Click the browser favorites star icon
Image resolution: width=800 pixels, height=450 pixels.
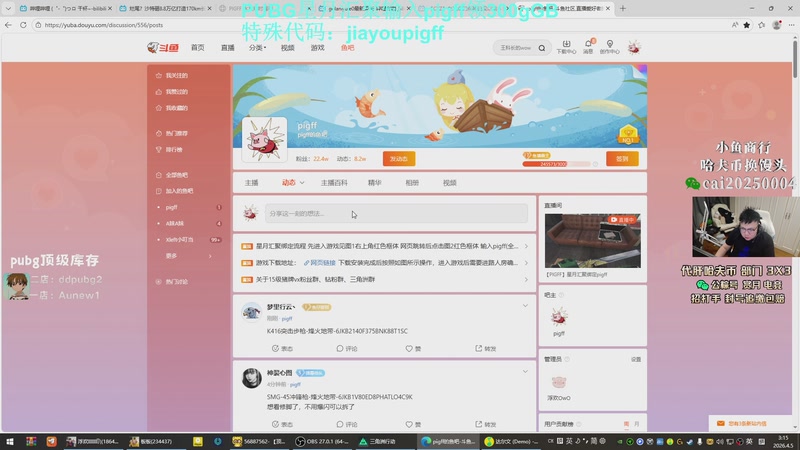(746, 24)
